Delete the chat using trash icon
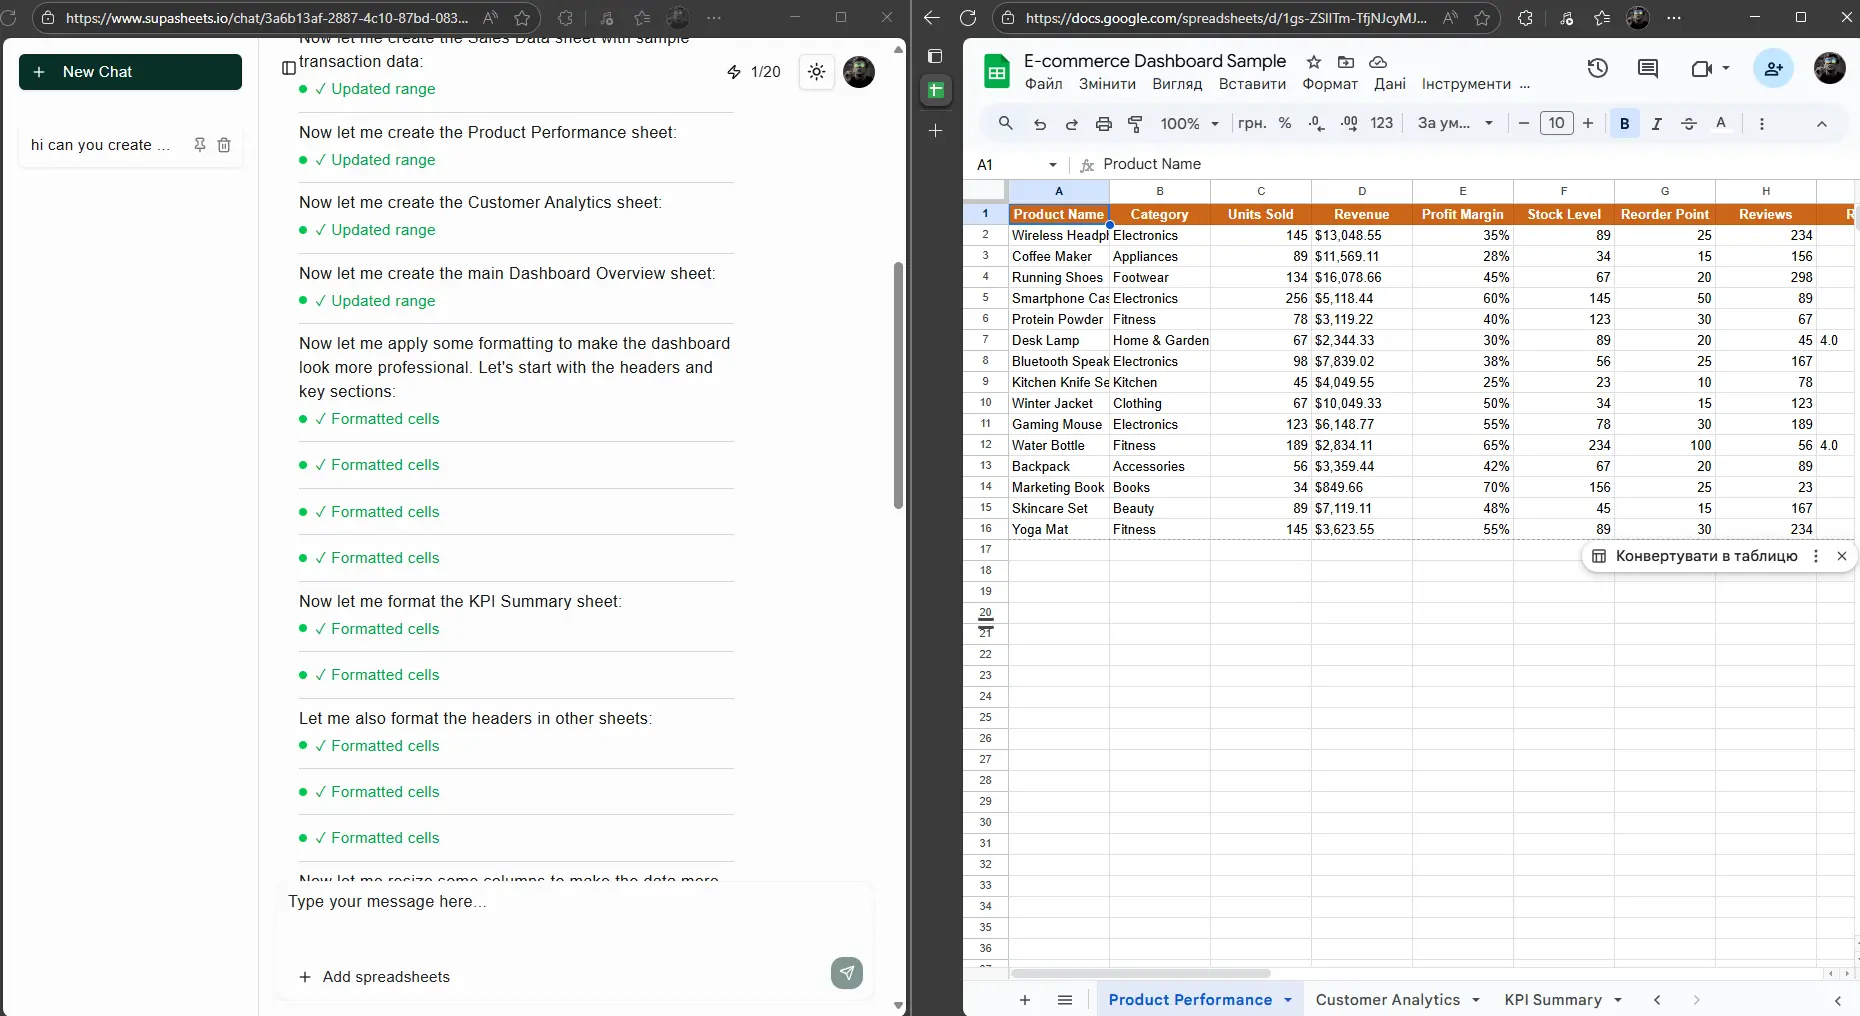This screenshot has height=1016, width=1860. tap(224, 145)
